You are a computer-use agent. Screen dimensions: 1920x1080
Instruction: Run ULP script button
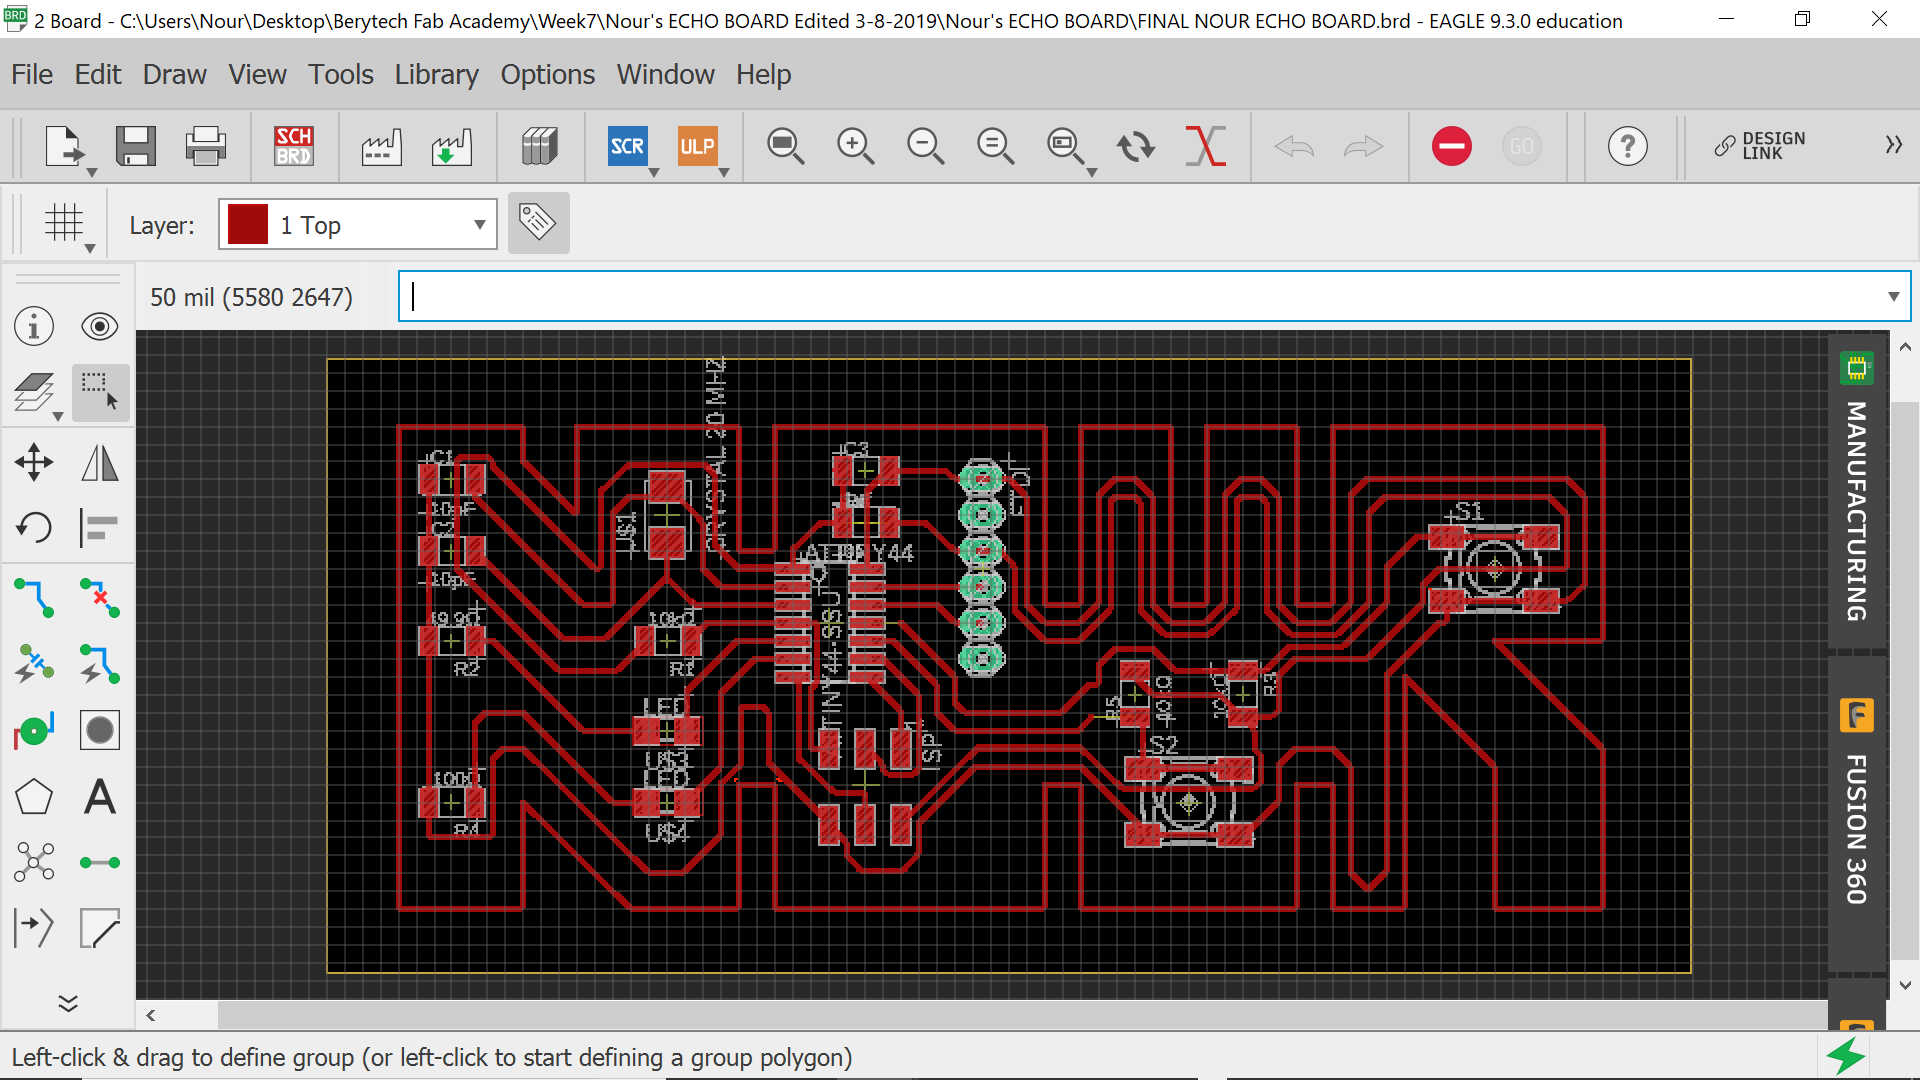[x=697, y=146]
